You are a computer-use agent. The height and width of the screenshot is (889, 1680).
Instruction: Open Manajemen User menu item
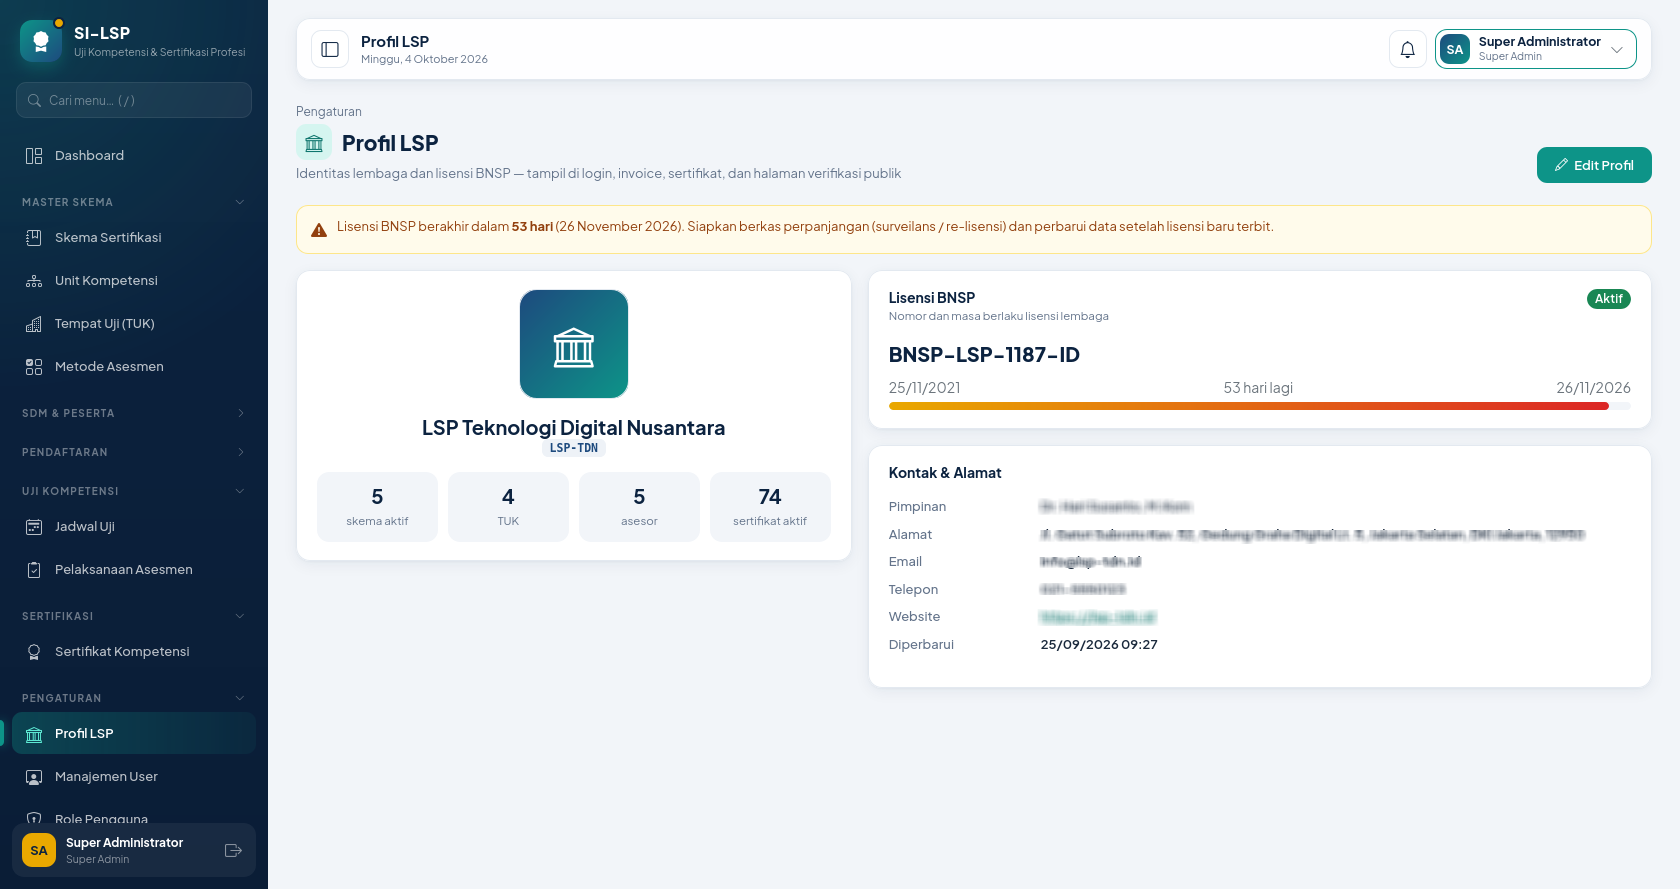coord(134,777)
